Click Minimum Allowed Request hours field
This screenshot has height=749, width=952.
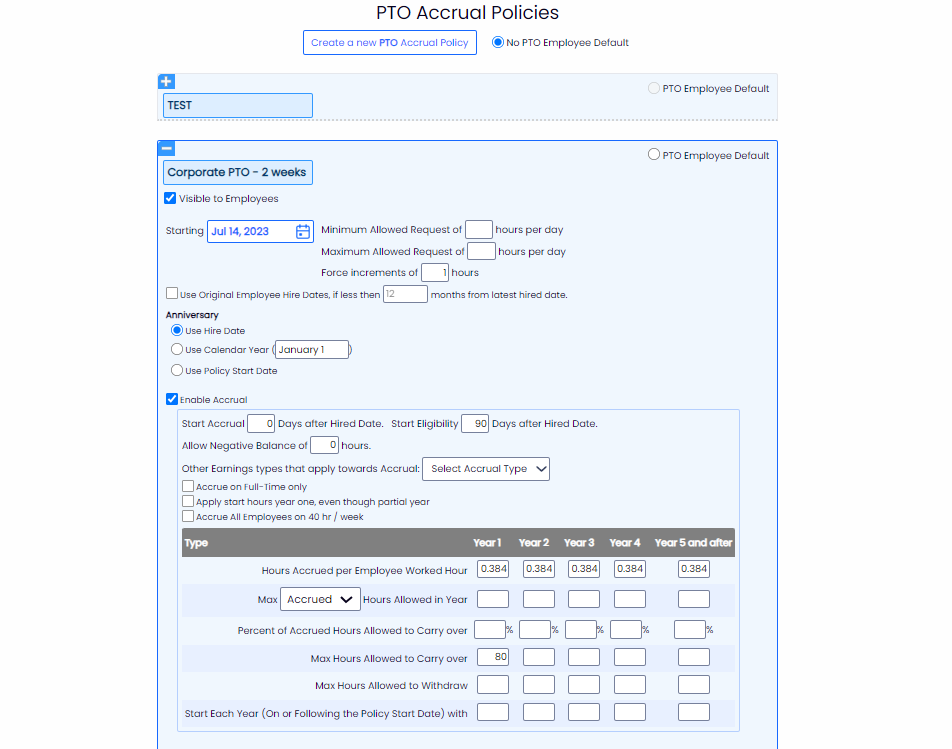tap(478, 229)
